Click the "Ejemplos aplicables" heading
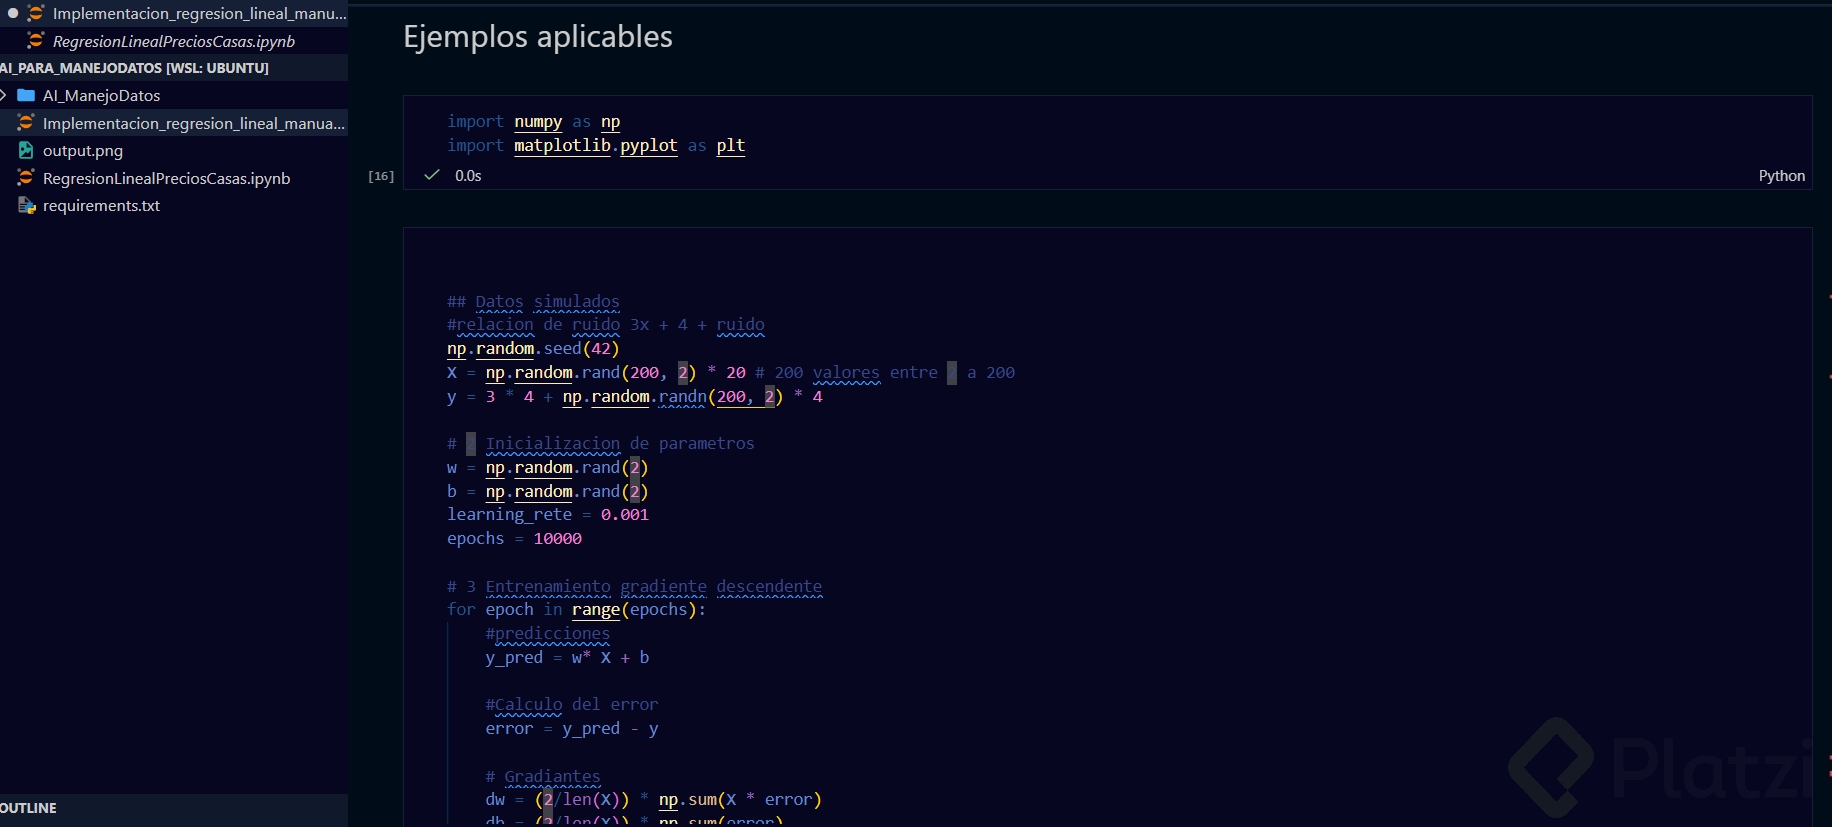1832x827 pixels. (x=538, y=37)
